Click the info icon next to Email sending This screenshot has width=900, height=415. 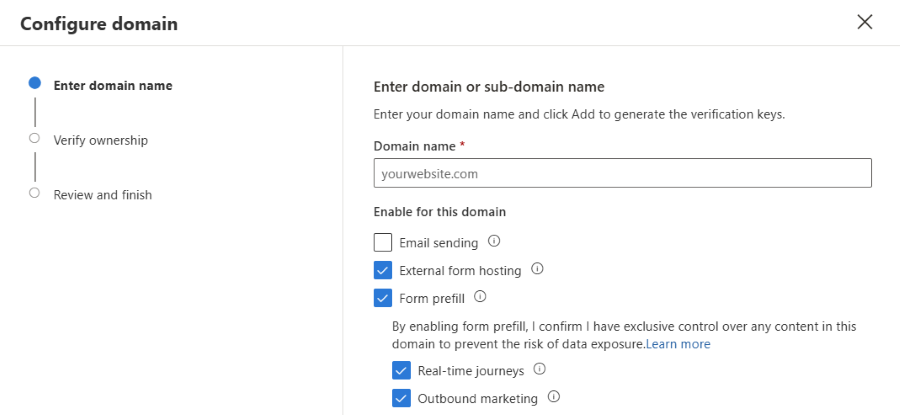pyautogui.click(x=494, y=242)
